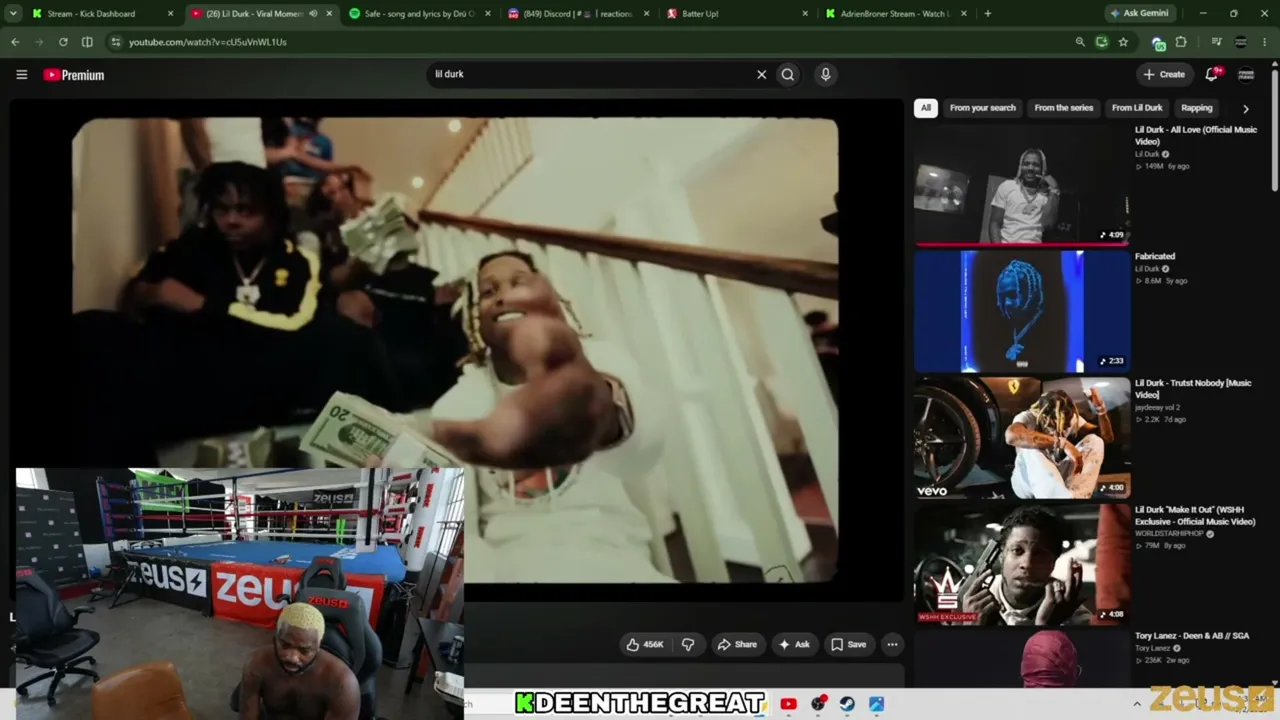This screenshot has height=720, width=1280.
Task: Select the 'From your search' chip
Action: 982,108
